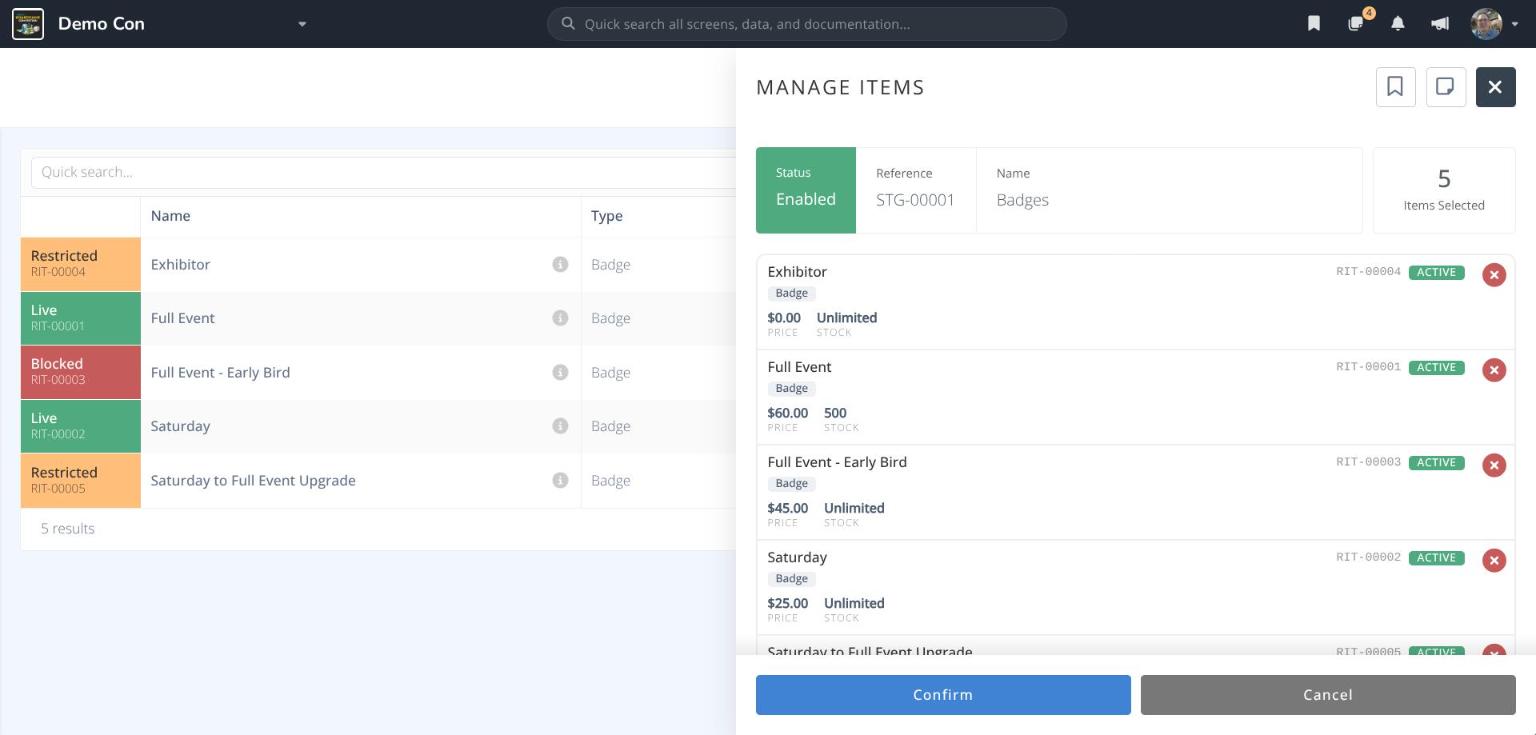Open the stacked items icon with badge 4

click(x=1356, y=24)
